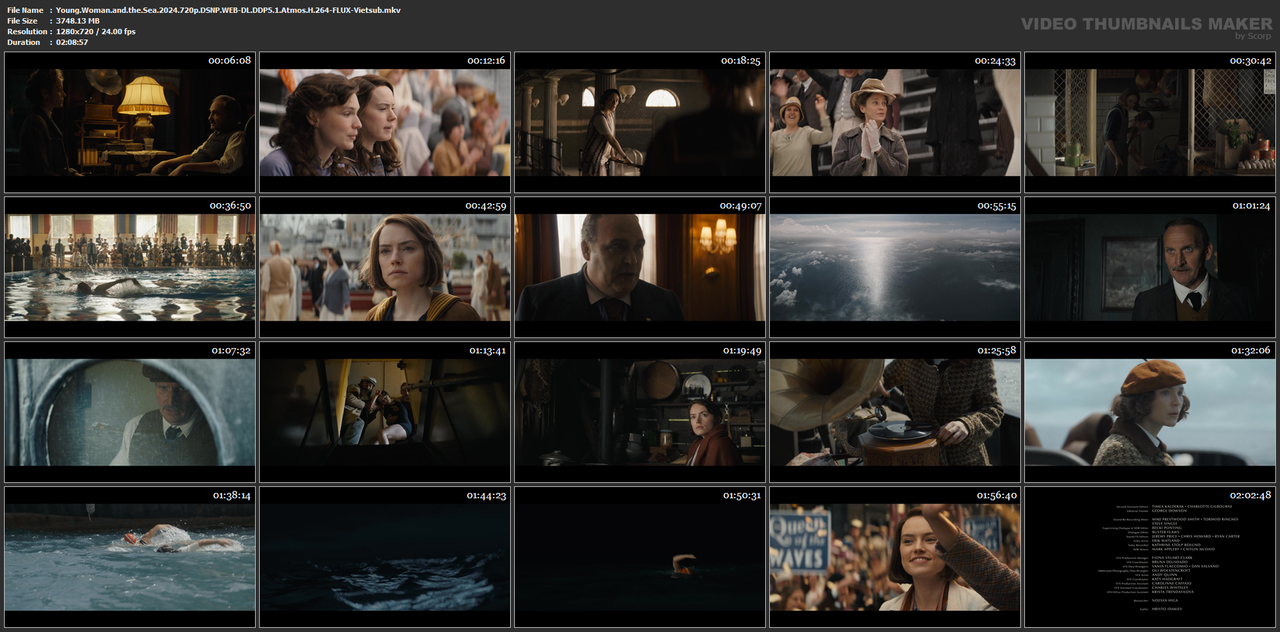Click the timestamp text 00:24:33
Screen dimensions: 1280x632
pyautogui.click(x=995, y=61)
